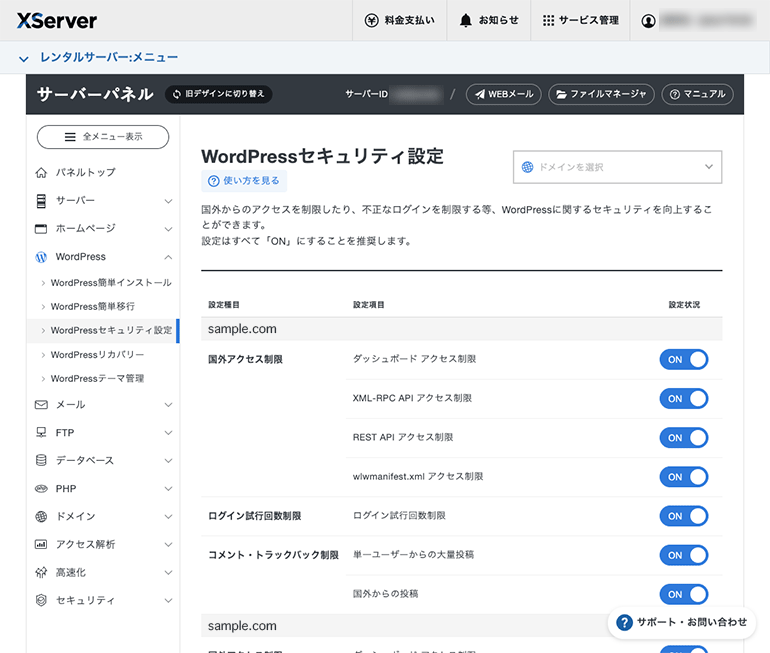
Task: Open the yen payment icon
Action: [x=372, y=20]
